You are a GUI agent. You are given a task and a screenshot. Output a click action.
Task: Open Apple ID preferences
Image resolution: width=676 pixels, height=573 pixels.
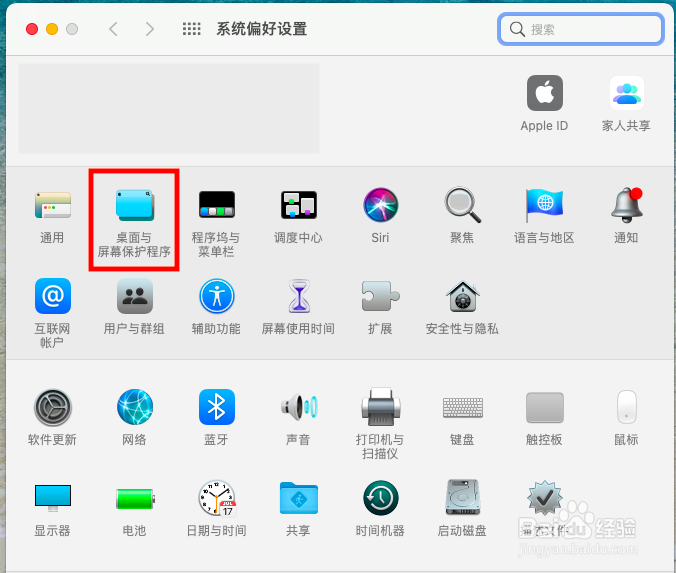tap(545, 93)
